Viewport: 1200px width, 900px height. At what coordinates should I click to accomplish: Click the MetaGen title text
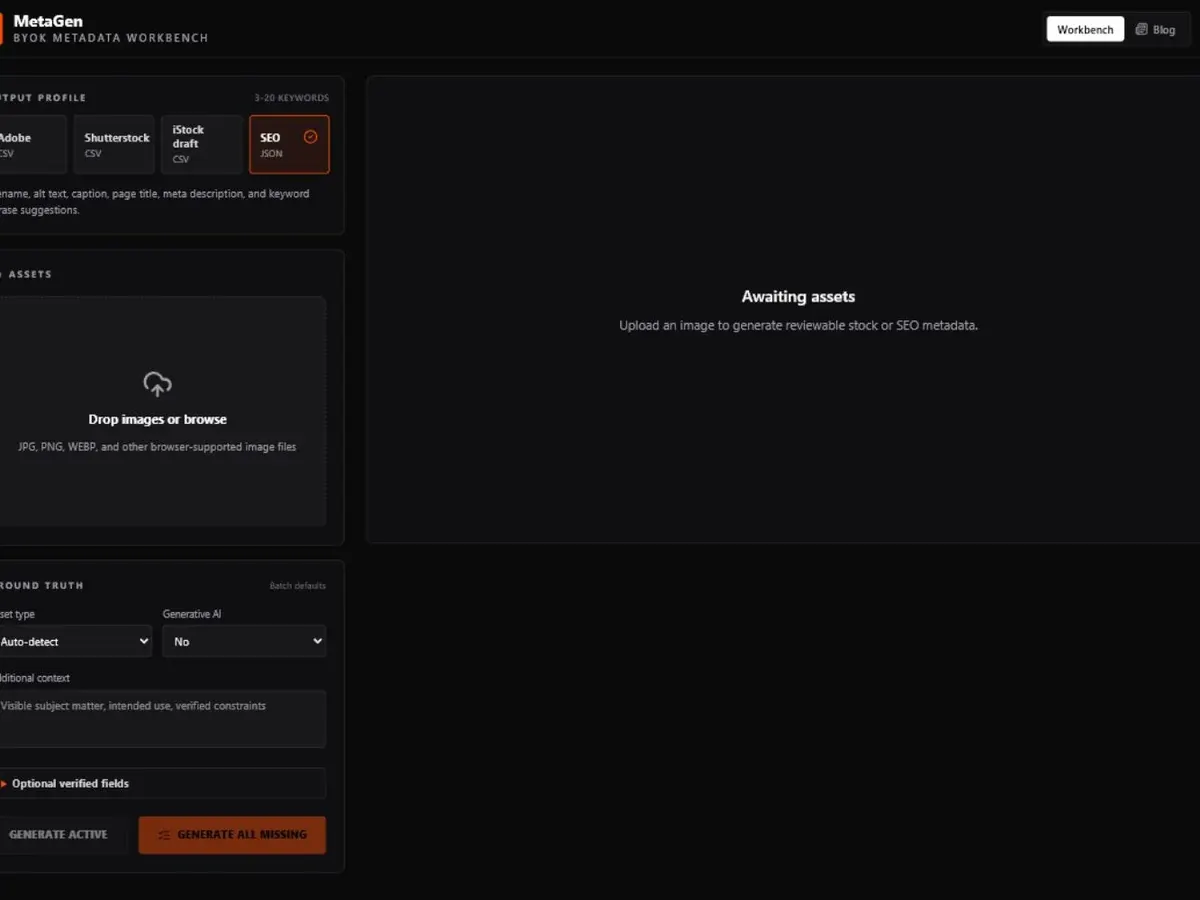pos(48,21)
